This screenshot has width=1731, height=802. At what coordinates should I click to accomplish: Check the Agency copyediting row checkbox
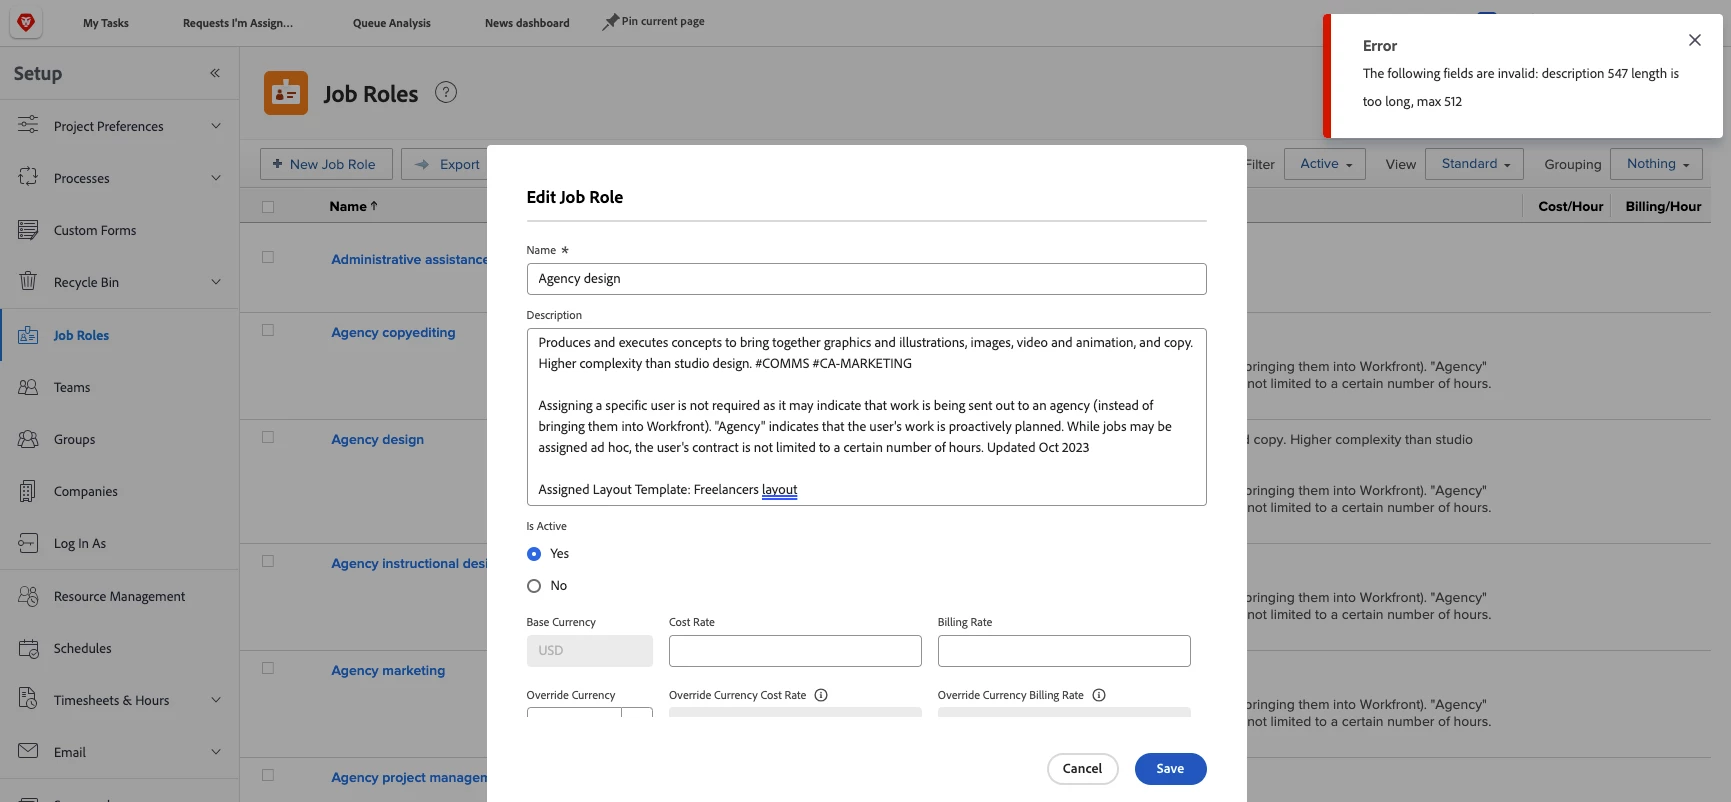click(x=268, y=330)
